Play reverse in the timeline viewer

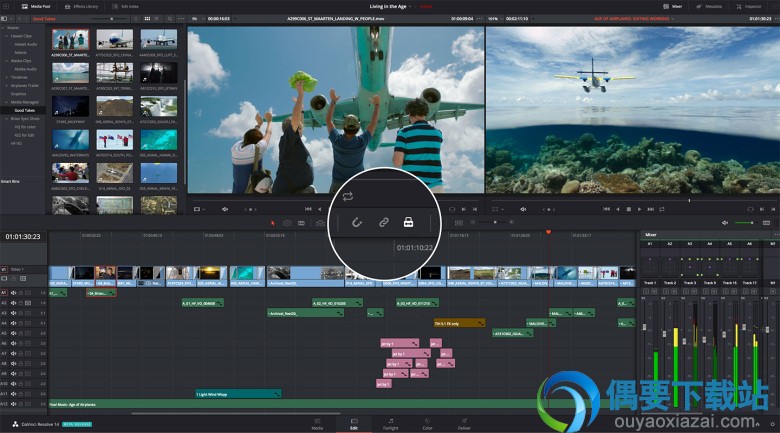(618, 209)
